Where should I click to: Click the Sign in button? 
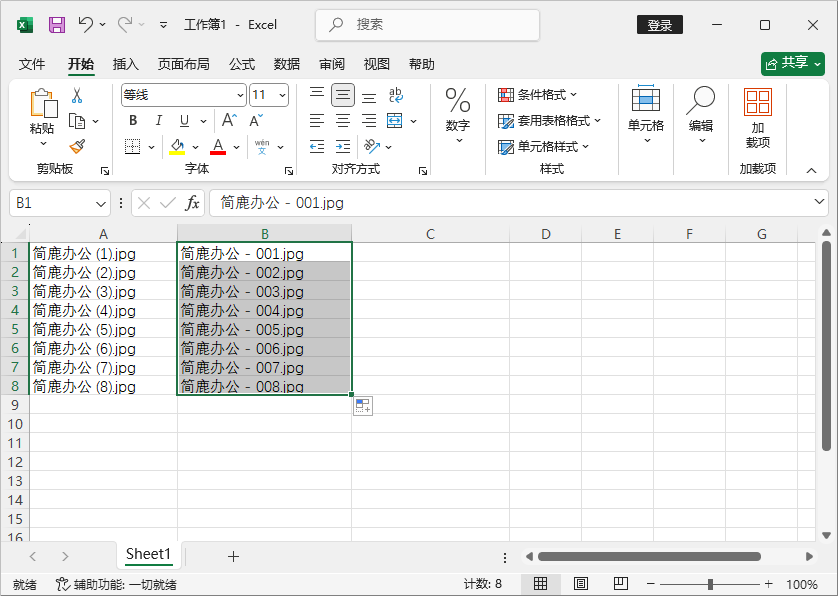pyautogui.click(x=659, y=25)
